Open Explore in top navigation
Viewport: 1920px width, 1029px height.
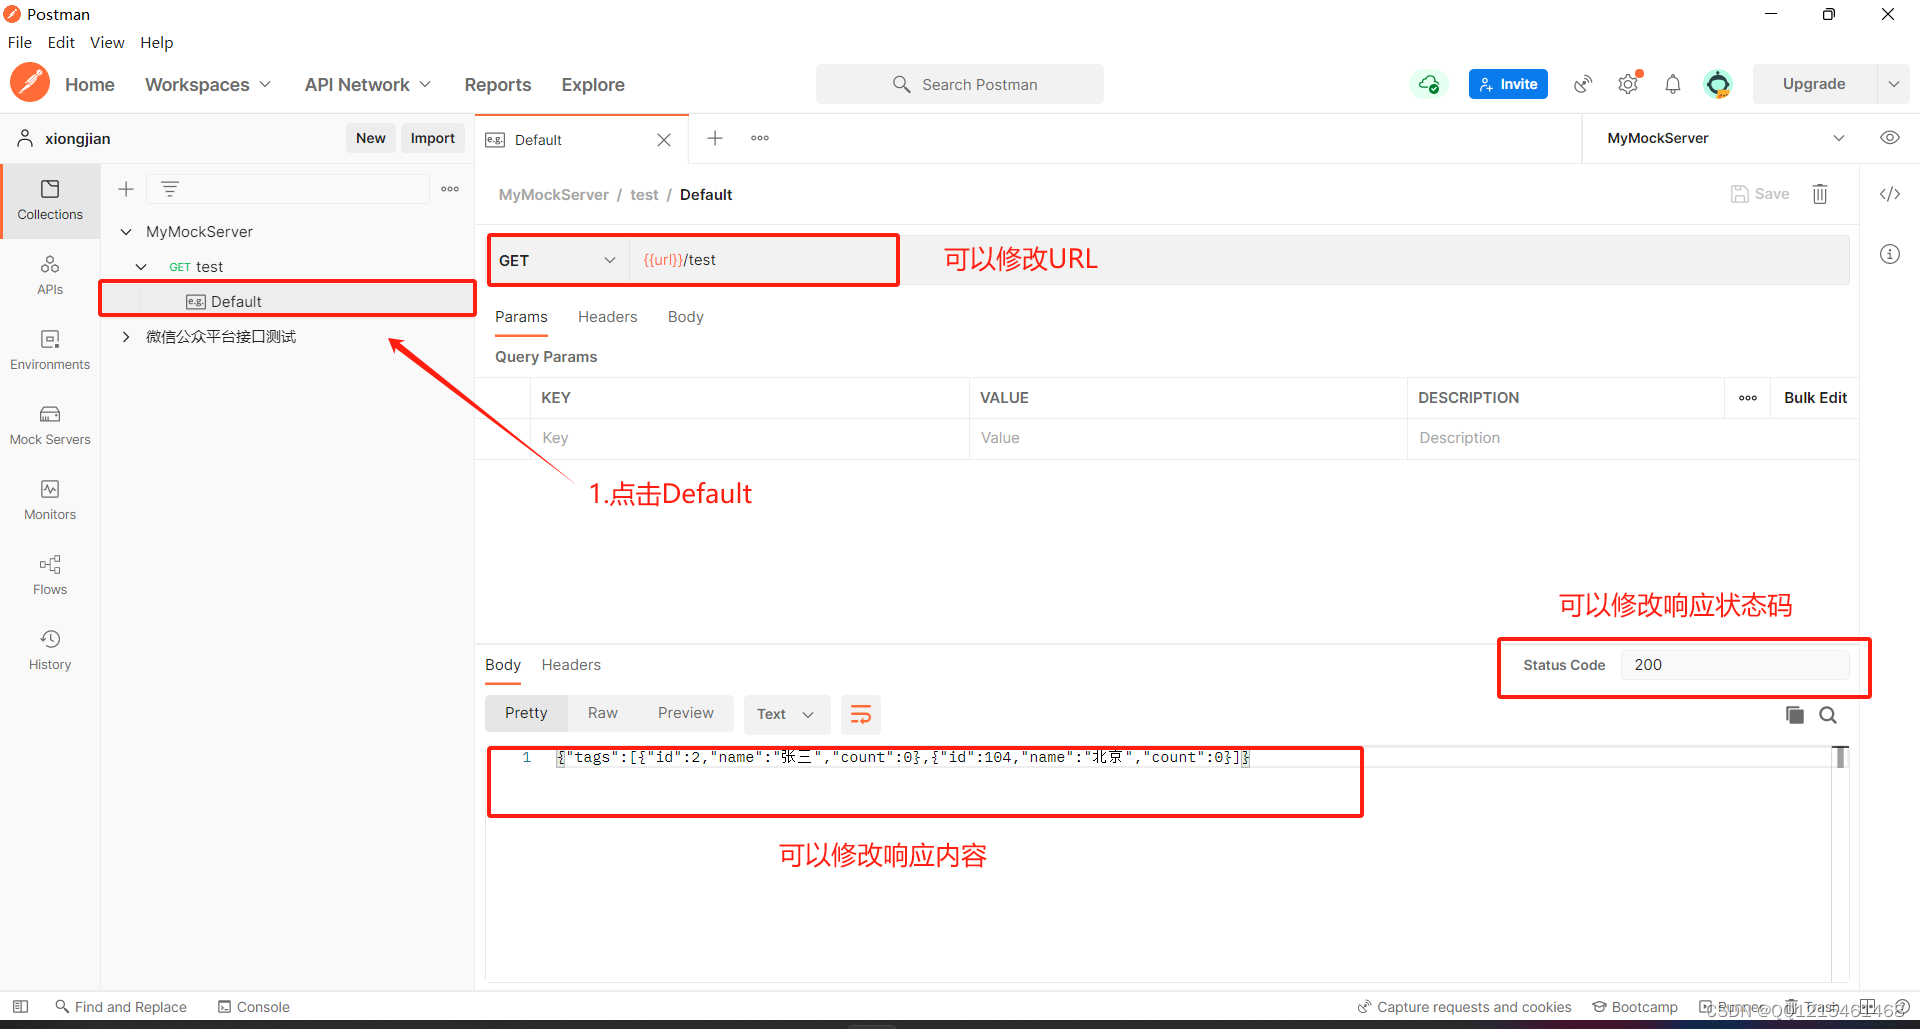593,85
